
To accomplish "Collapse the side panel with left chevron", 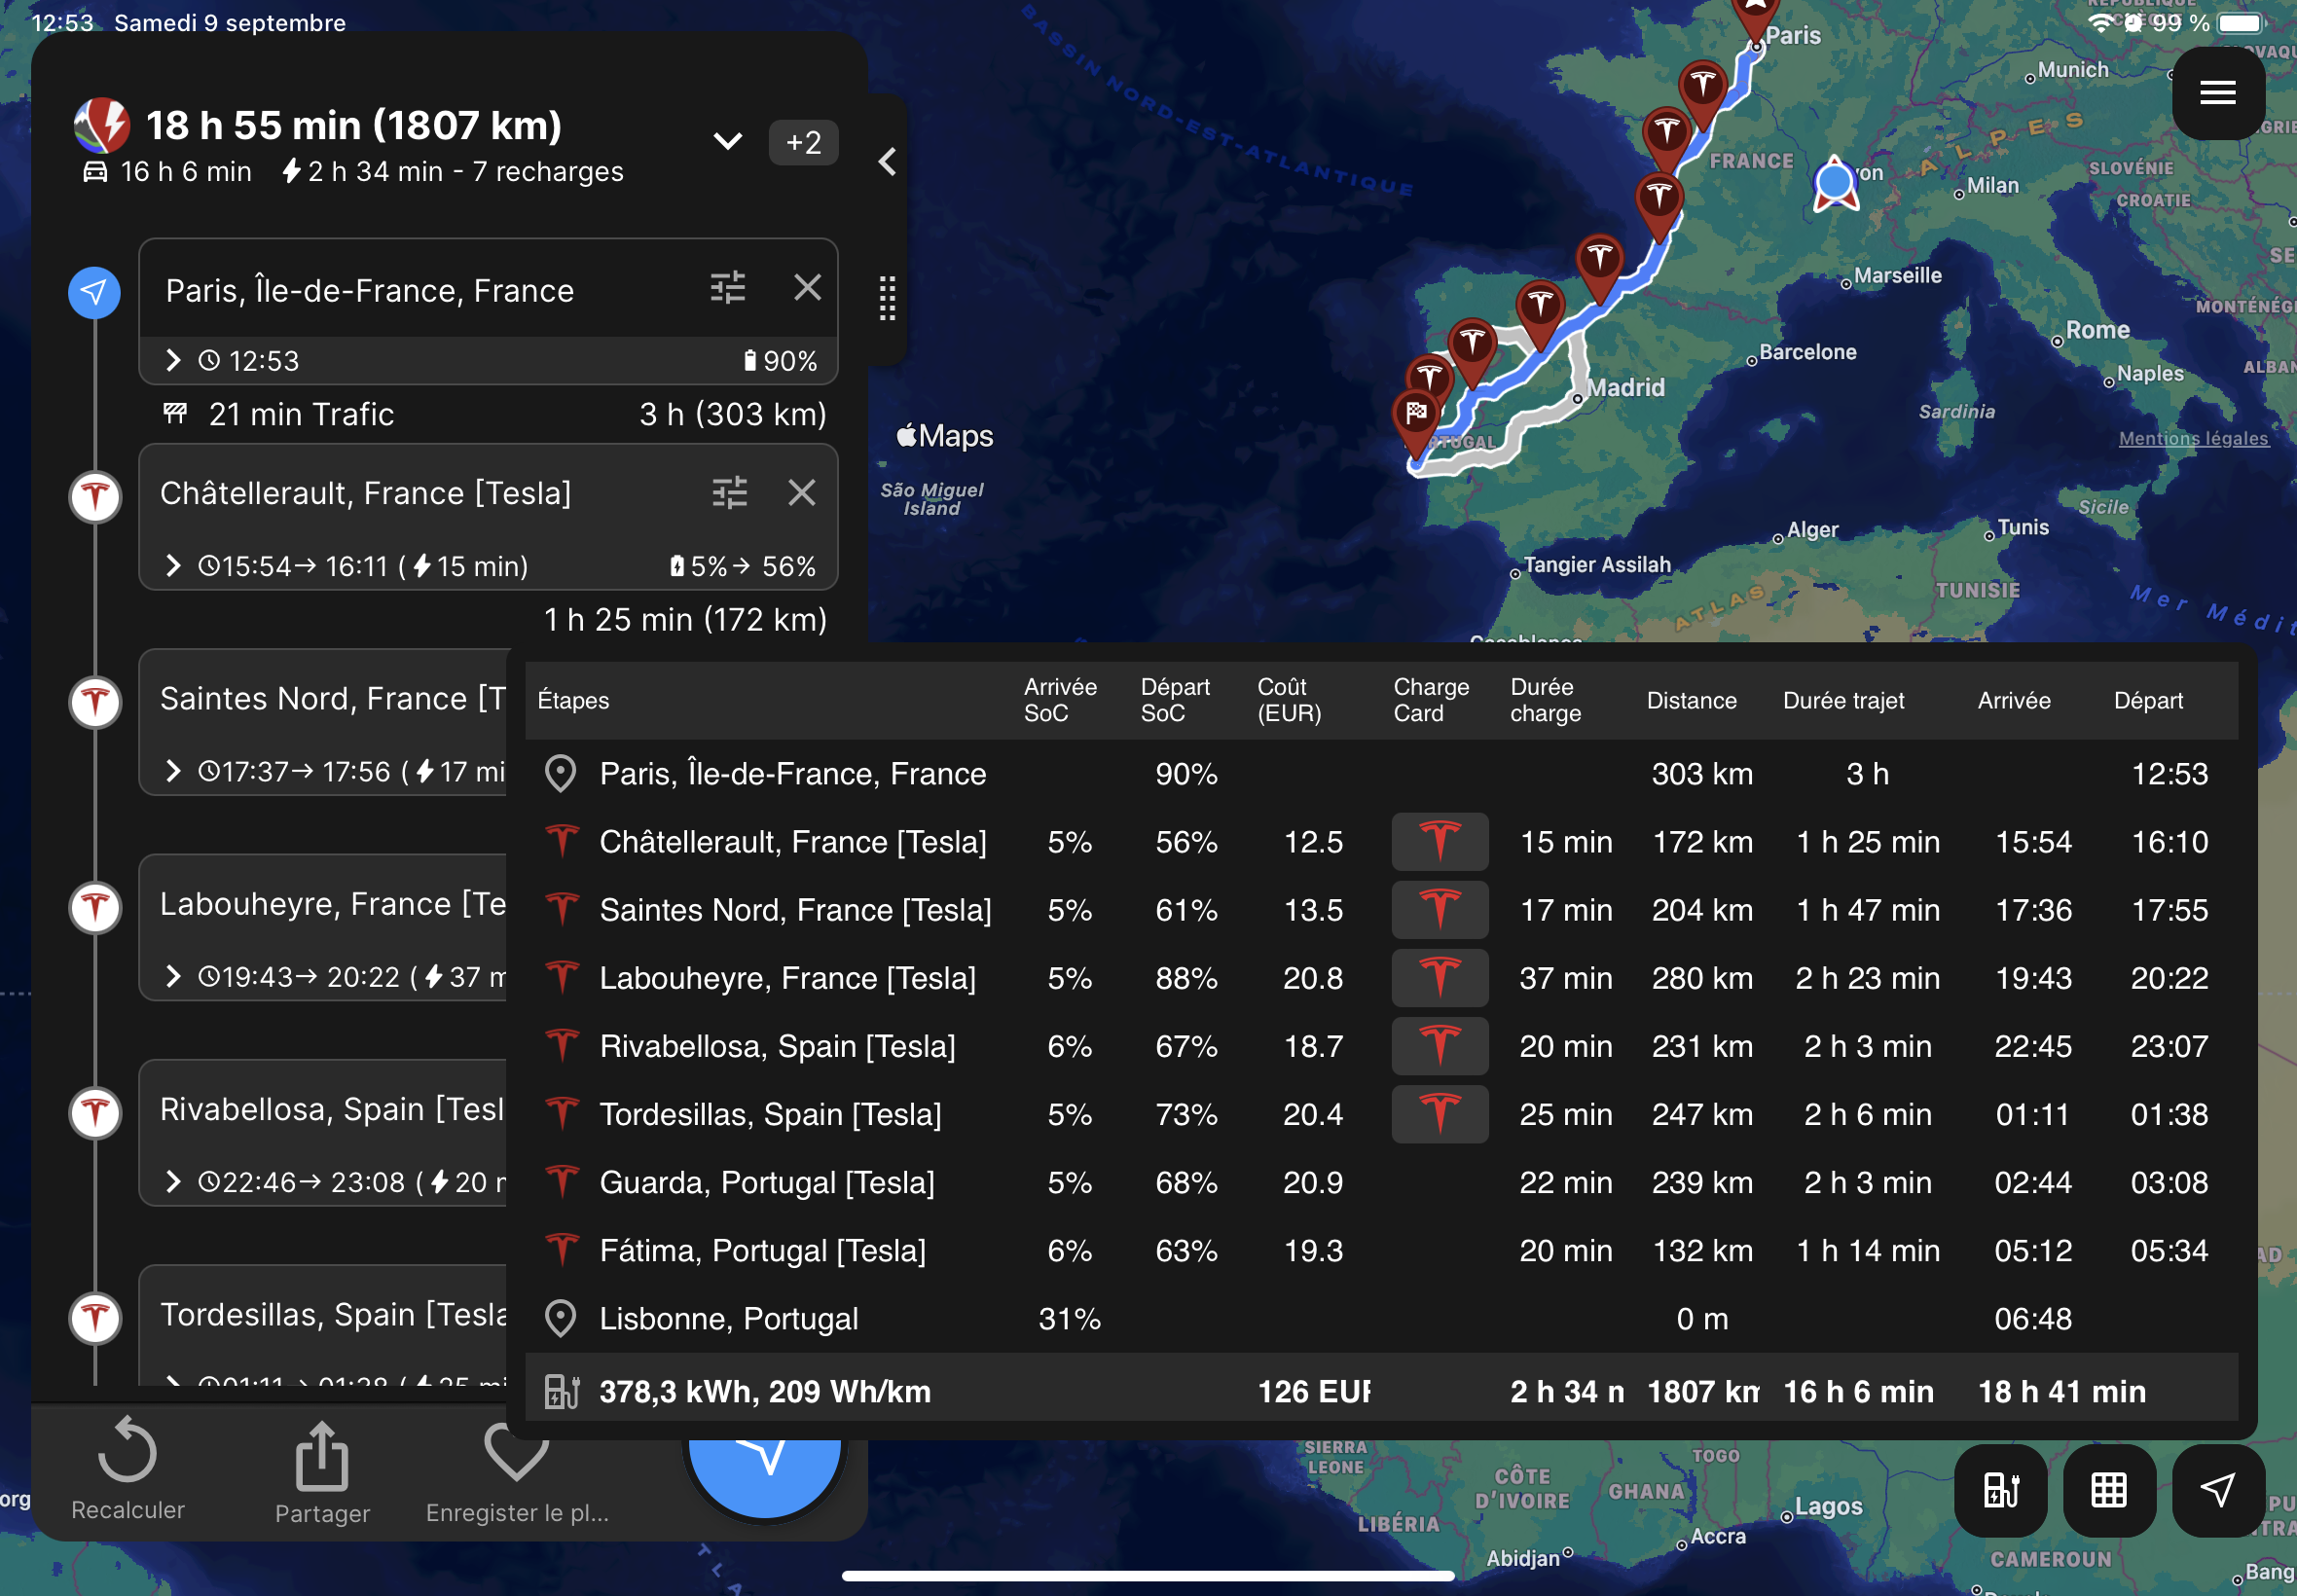I will pos(887,162).
